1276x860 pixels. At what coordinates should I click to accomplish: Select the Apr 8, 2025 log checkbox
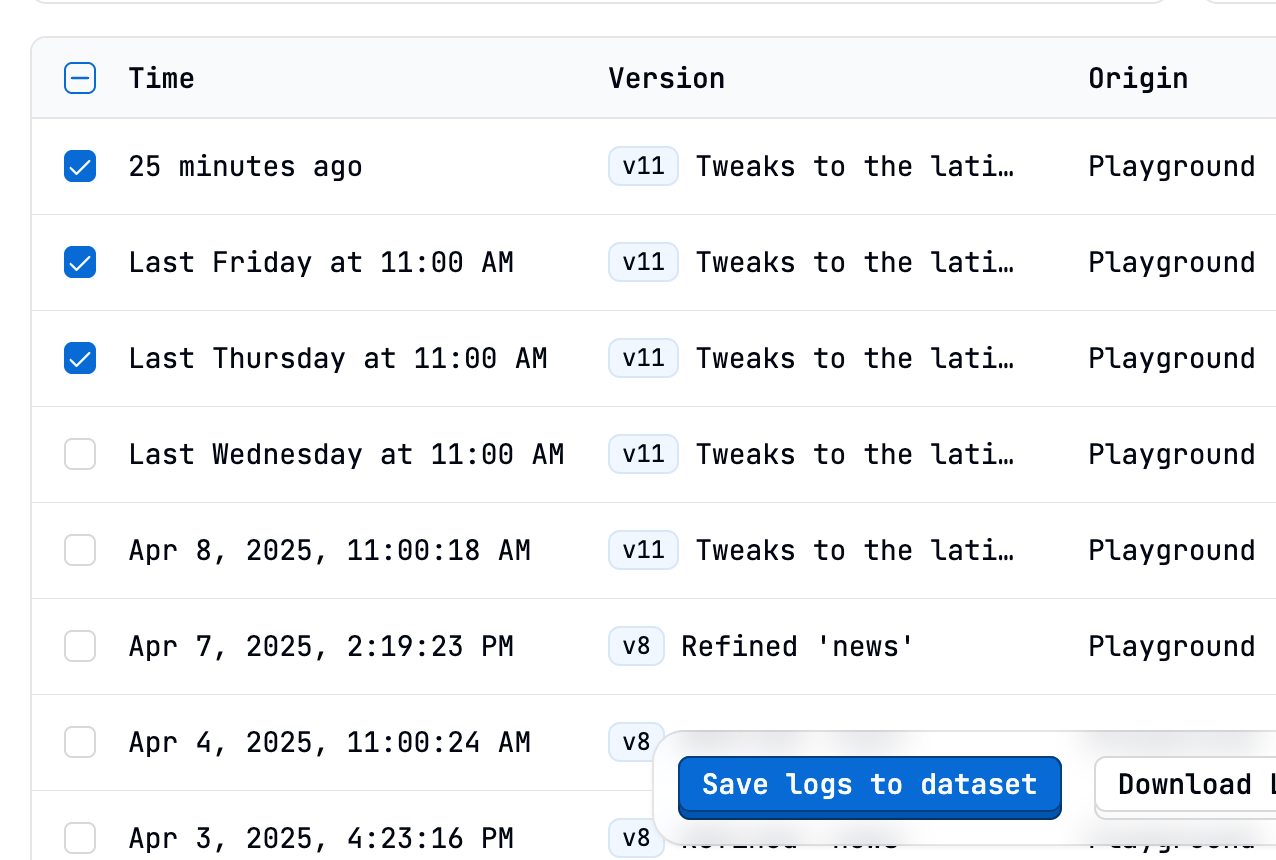80,550
